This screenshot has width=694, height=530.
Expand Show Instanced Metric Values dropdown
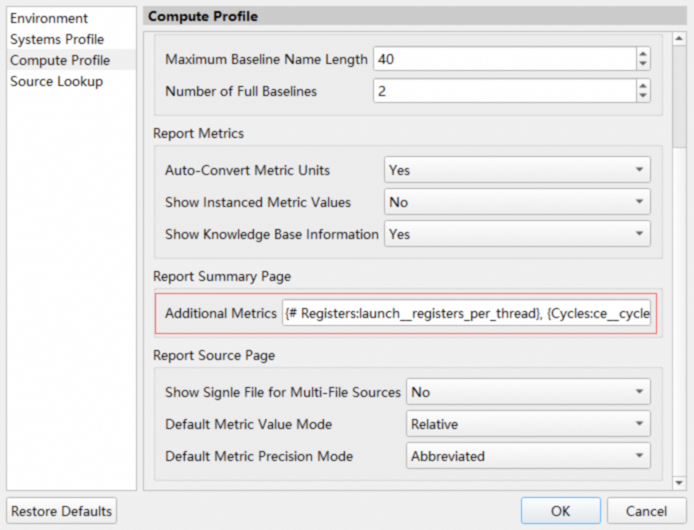pos(517,202)
